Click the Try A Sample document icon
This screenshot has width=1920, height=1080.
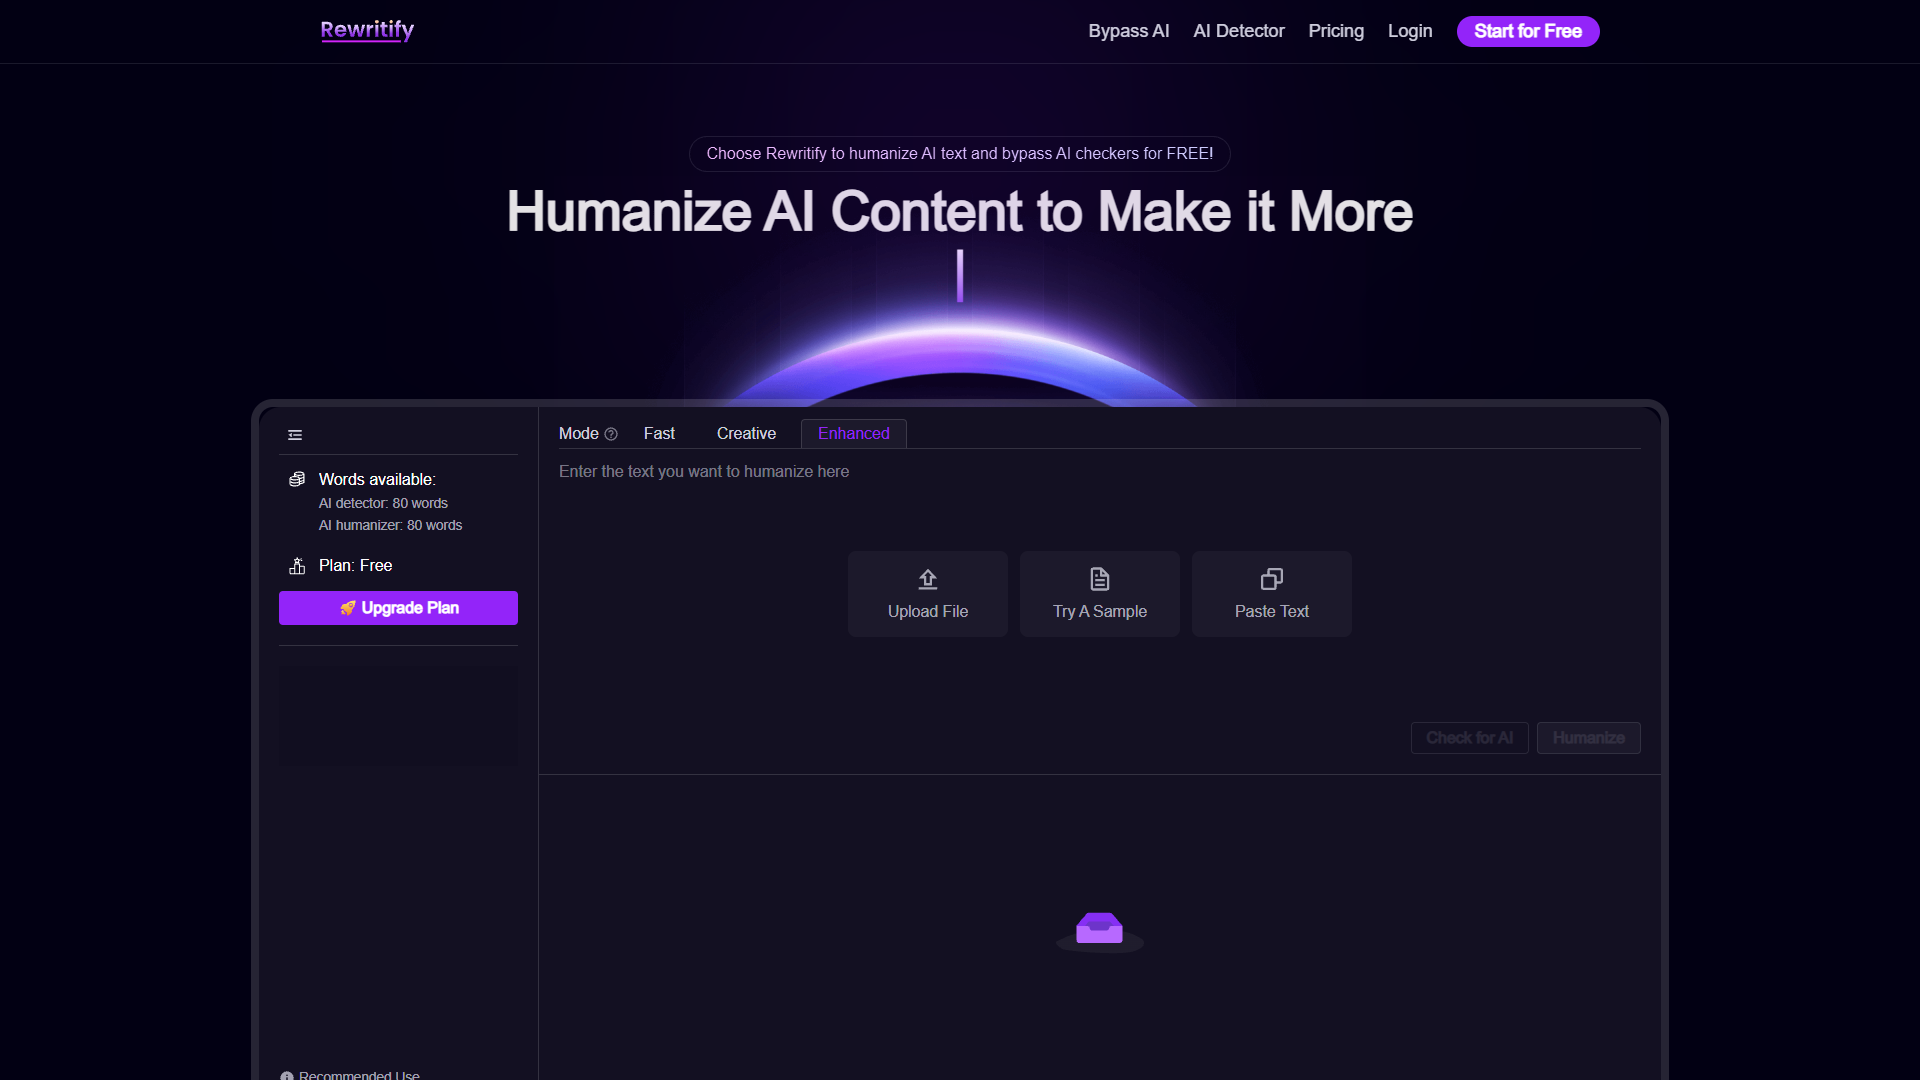coord(1100,579)
